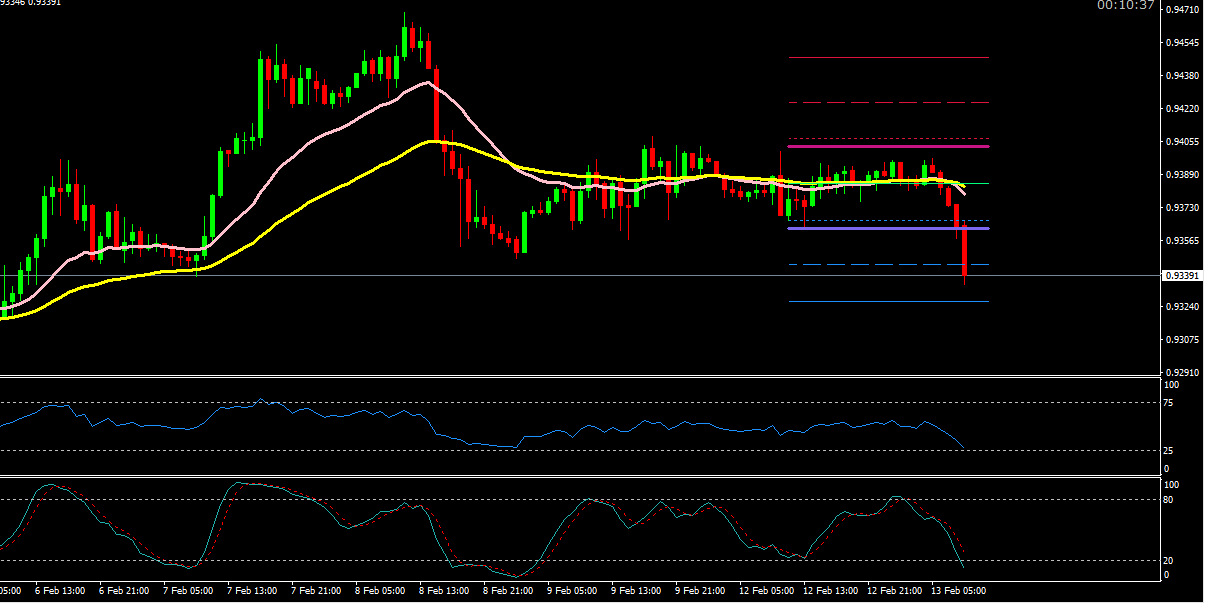
Task: Click the 0.93240 price axis label
Action: click(1185, 307)
